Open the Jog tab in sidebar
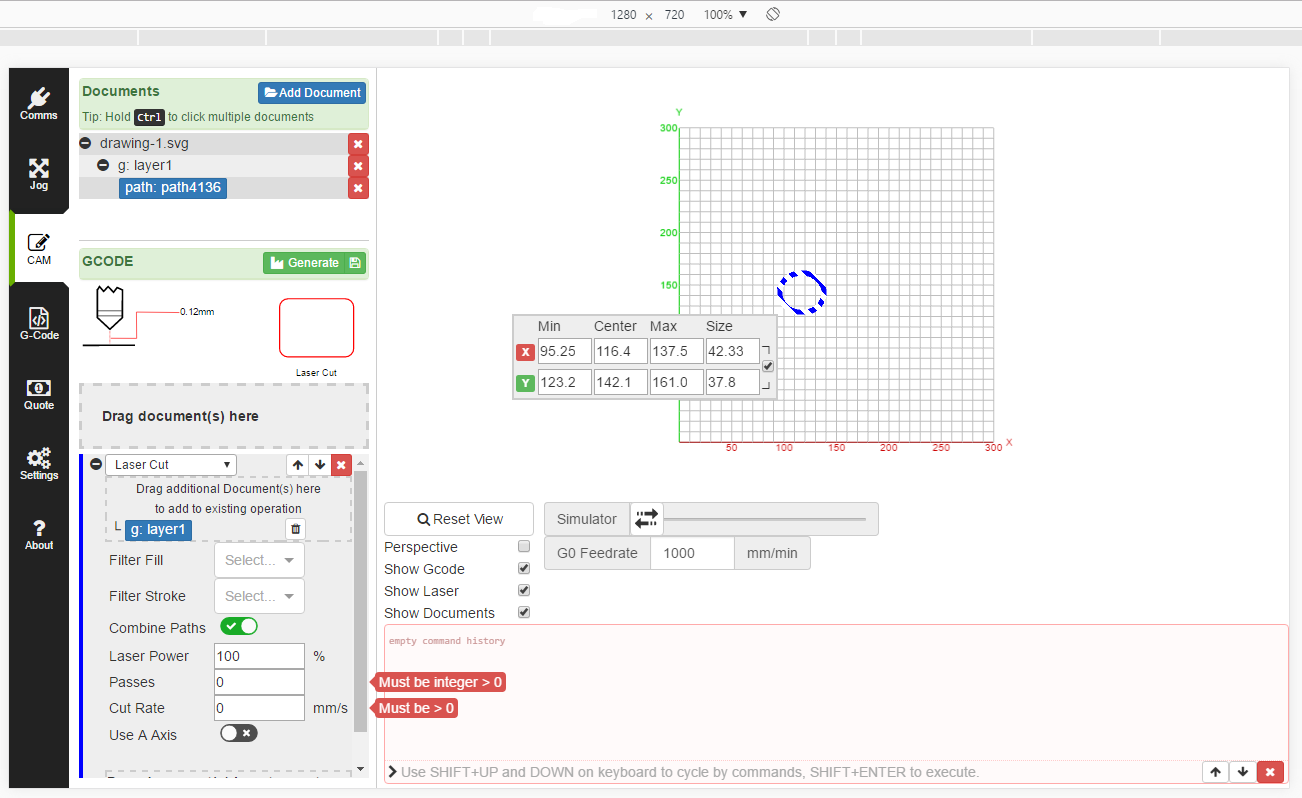The width and height of the screenshot is (1302, 798). (x=39, y=174)
